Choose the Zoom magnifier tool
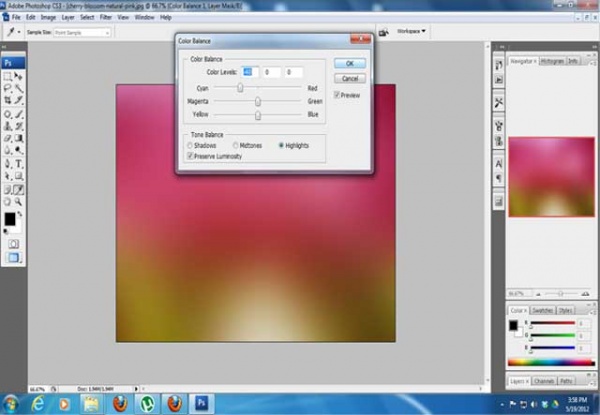This screenshot has width=600, height=415. pos(19,201)
